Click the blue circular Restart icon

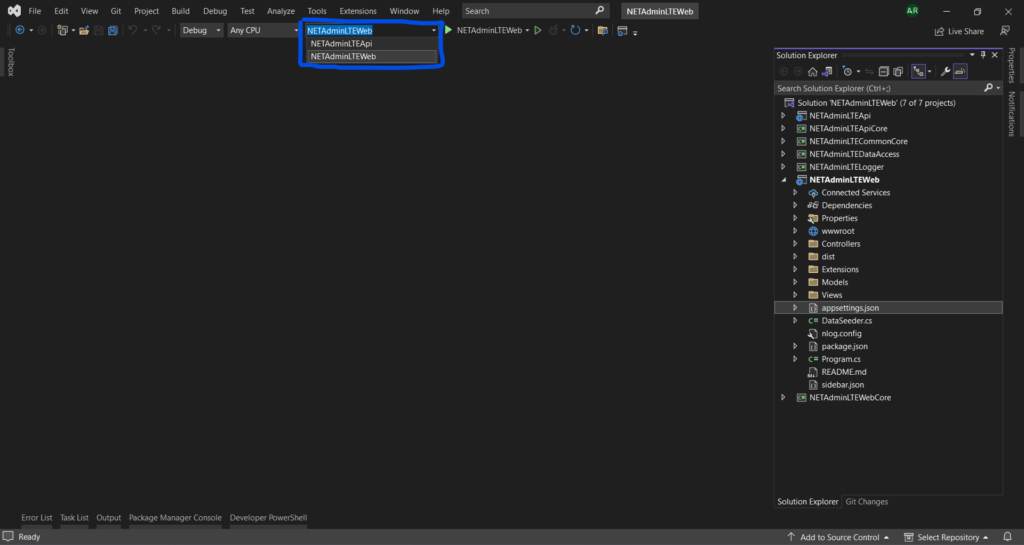[575, 30]
